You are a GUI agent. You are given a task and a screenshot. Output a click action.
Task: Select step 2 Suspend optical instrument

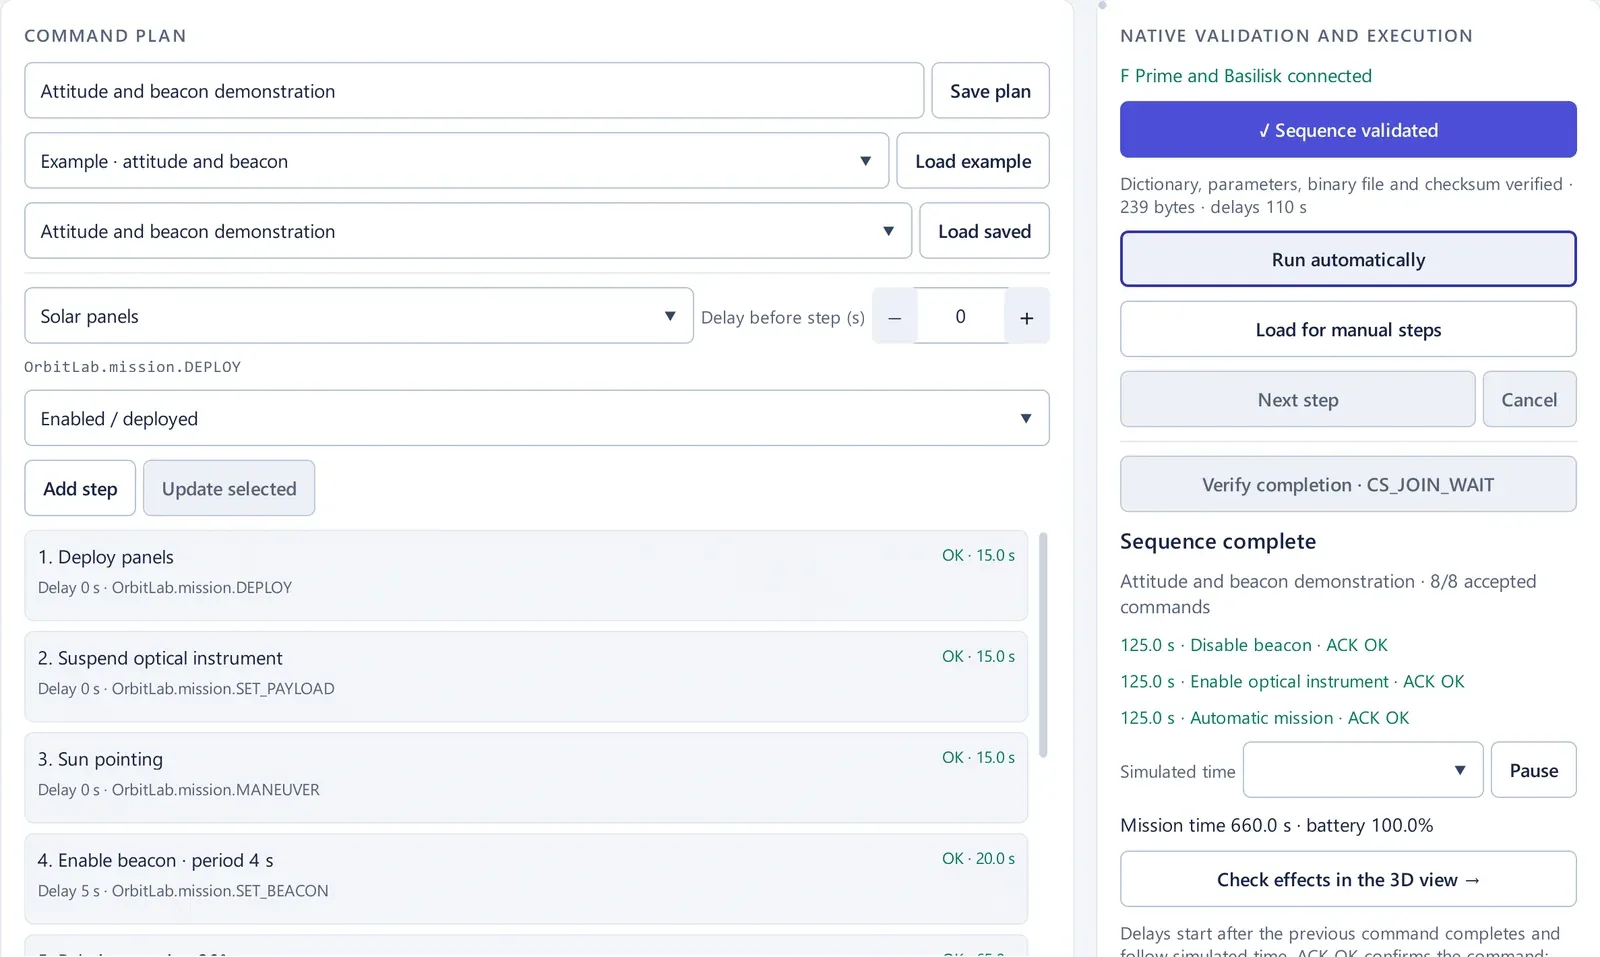tap(526, 676)
